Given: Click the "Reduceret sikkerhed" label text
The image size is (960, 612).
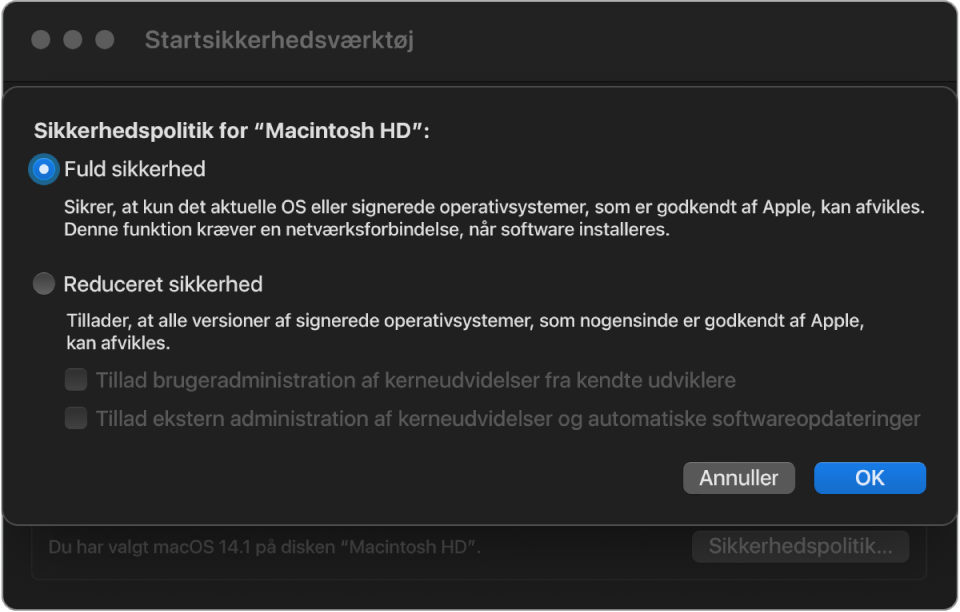Looking at the screenshot, I should tap(163, 284).
